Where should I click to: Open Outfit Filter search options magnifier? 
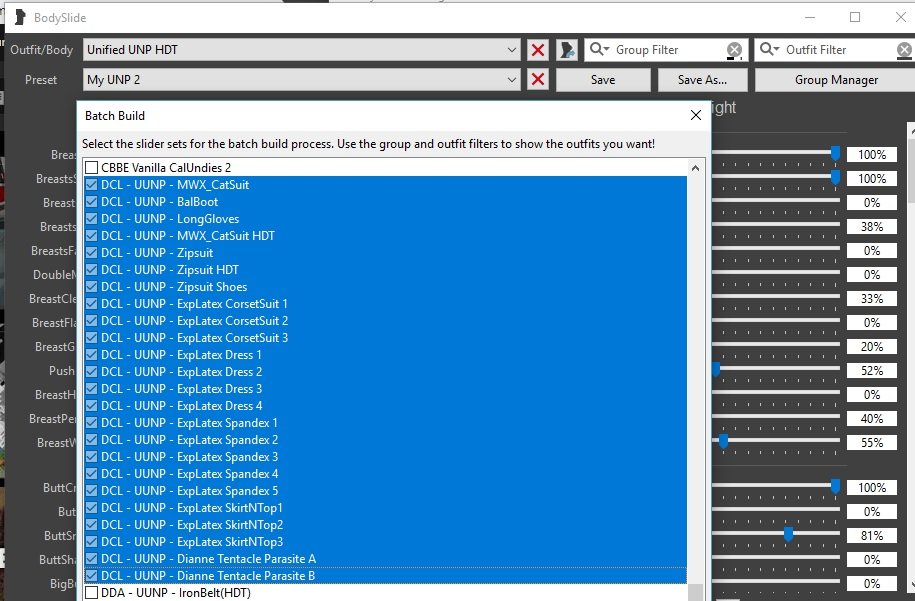click(769, 49)
